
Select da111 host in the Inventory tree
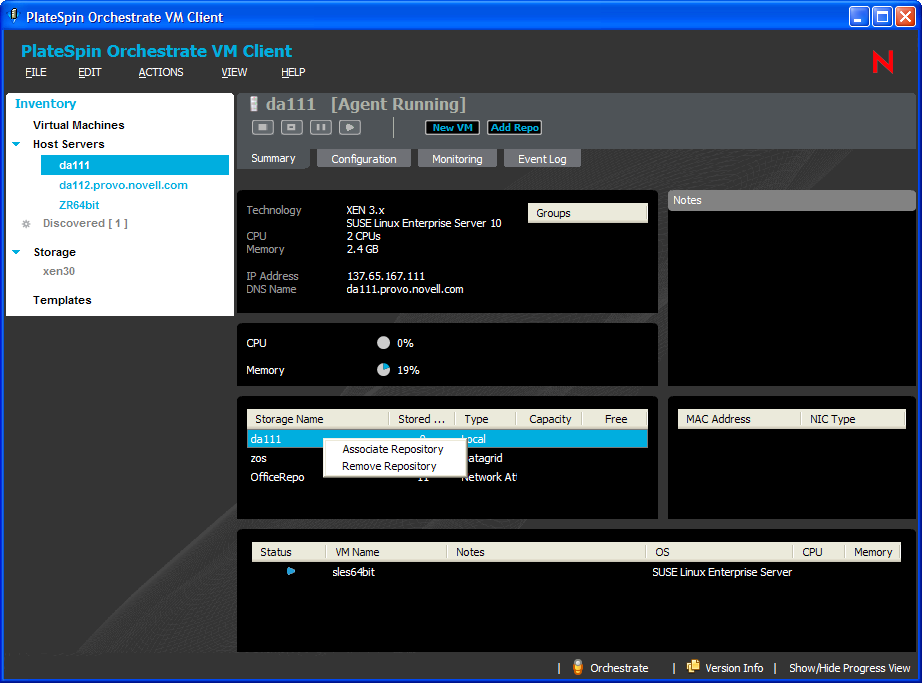tap(135, 165)
